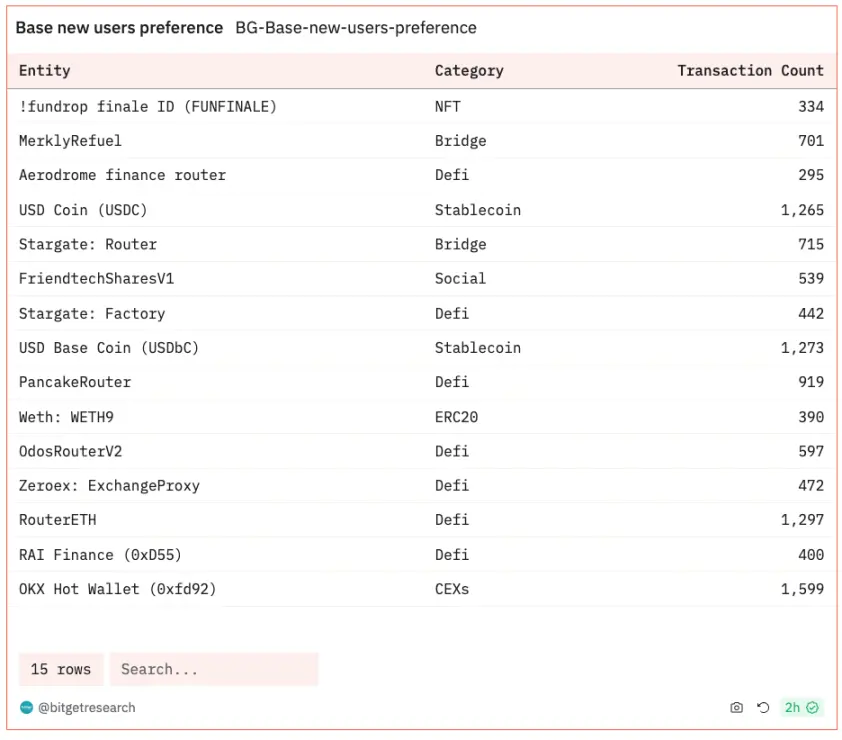Click the bitgetresearch avatar icon
Image resolution: width=842 pixels, height=740 pixels.
pyautogui.click(x=26, y=708)
